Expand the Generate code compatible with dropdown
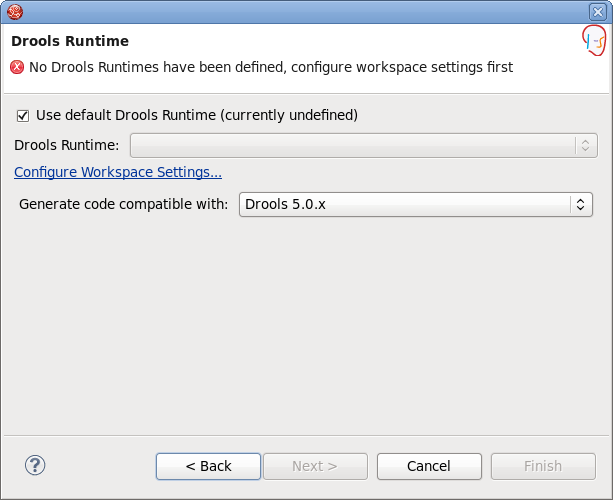The image size is (613, 500). click(x=416, y=204)
